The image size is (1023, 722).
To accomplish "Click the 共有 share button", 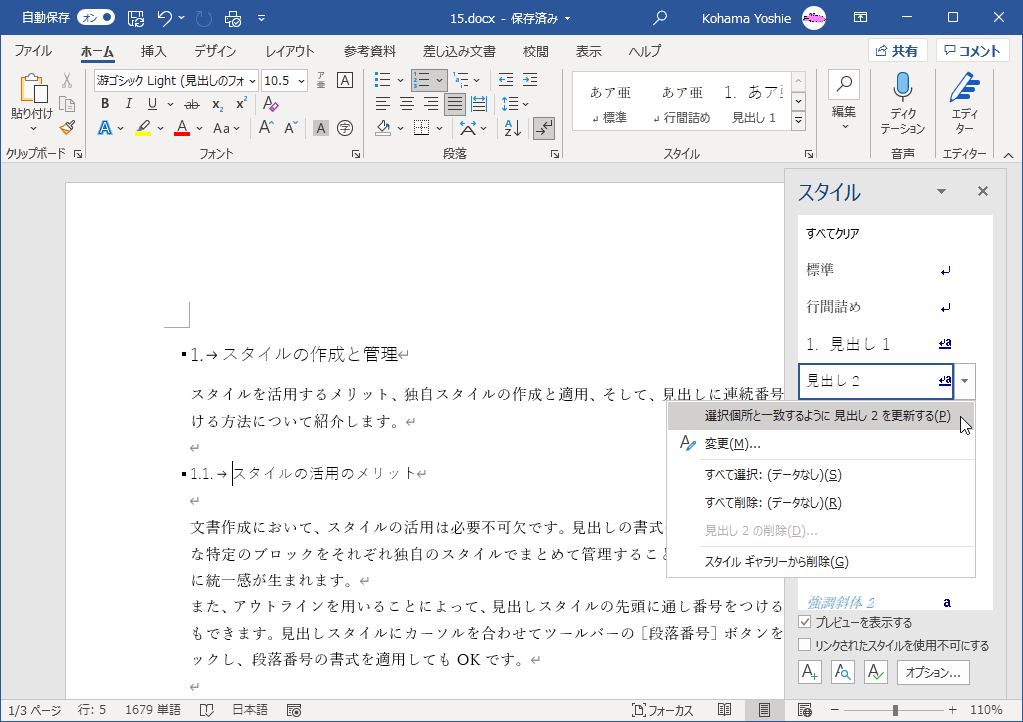I will pyautogui.click(x=897, y=51).
